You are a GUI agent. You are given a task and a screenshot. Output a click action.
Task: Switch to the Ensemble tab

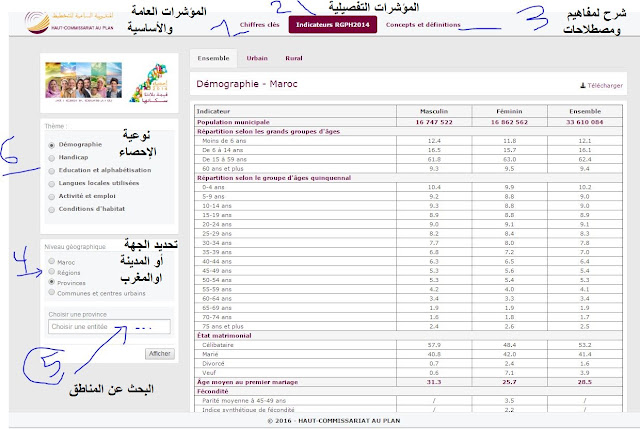[x=213, y=58]
